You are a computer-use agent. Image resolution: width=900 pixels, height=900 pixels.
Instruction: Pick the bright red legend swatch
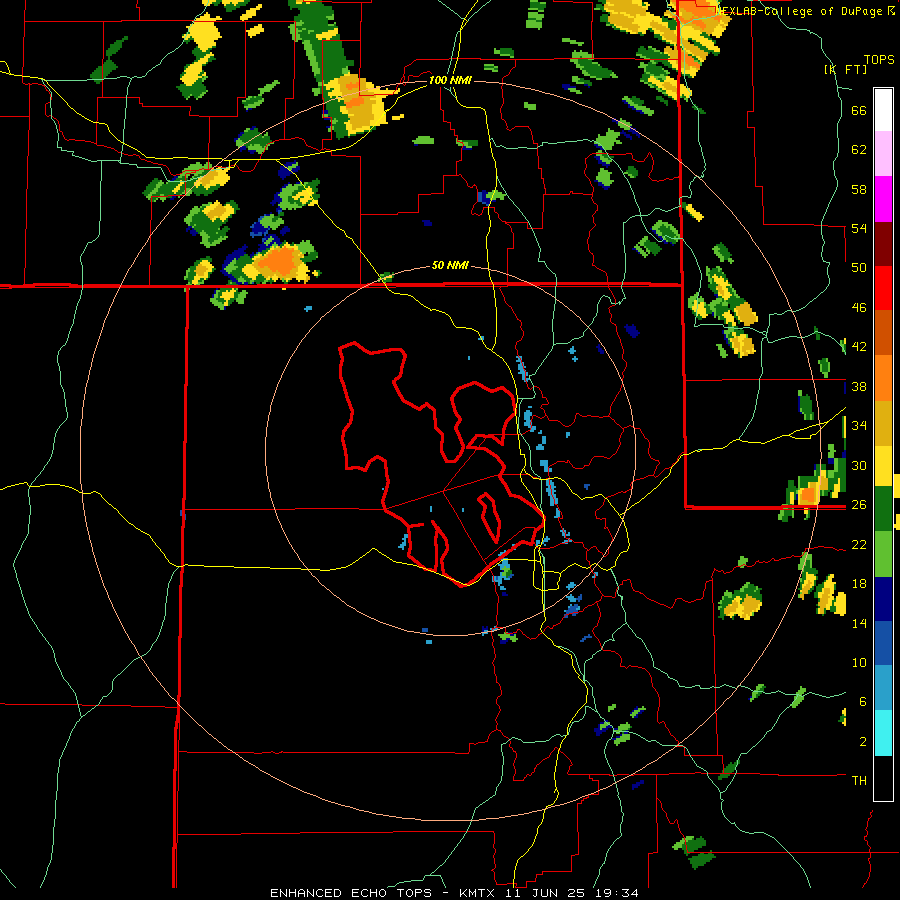click(883, 288)
